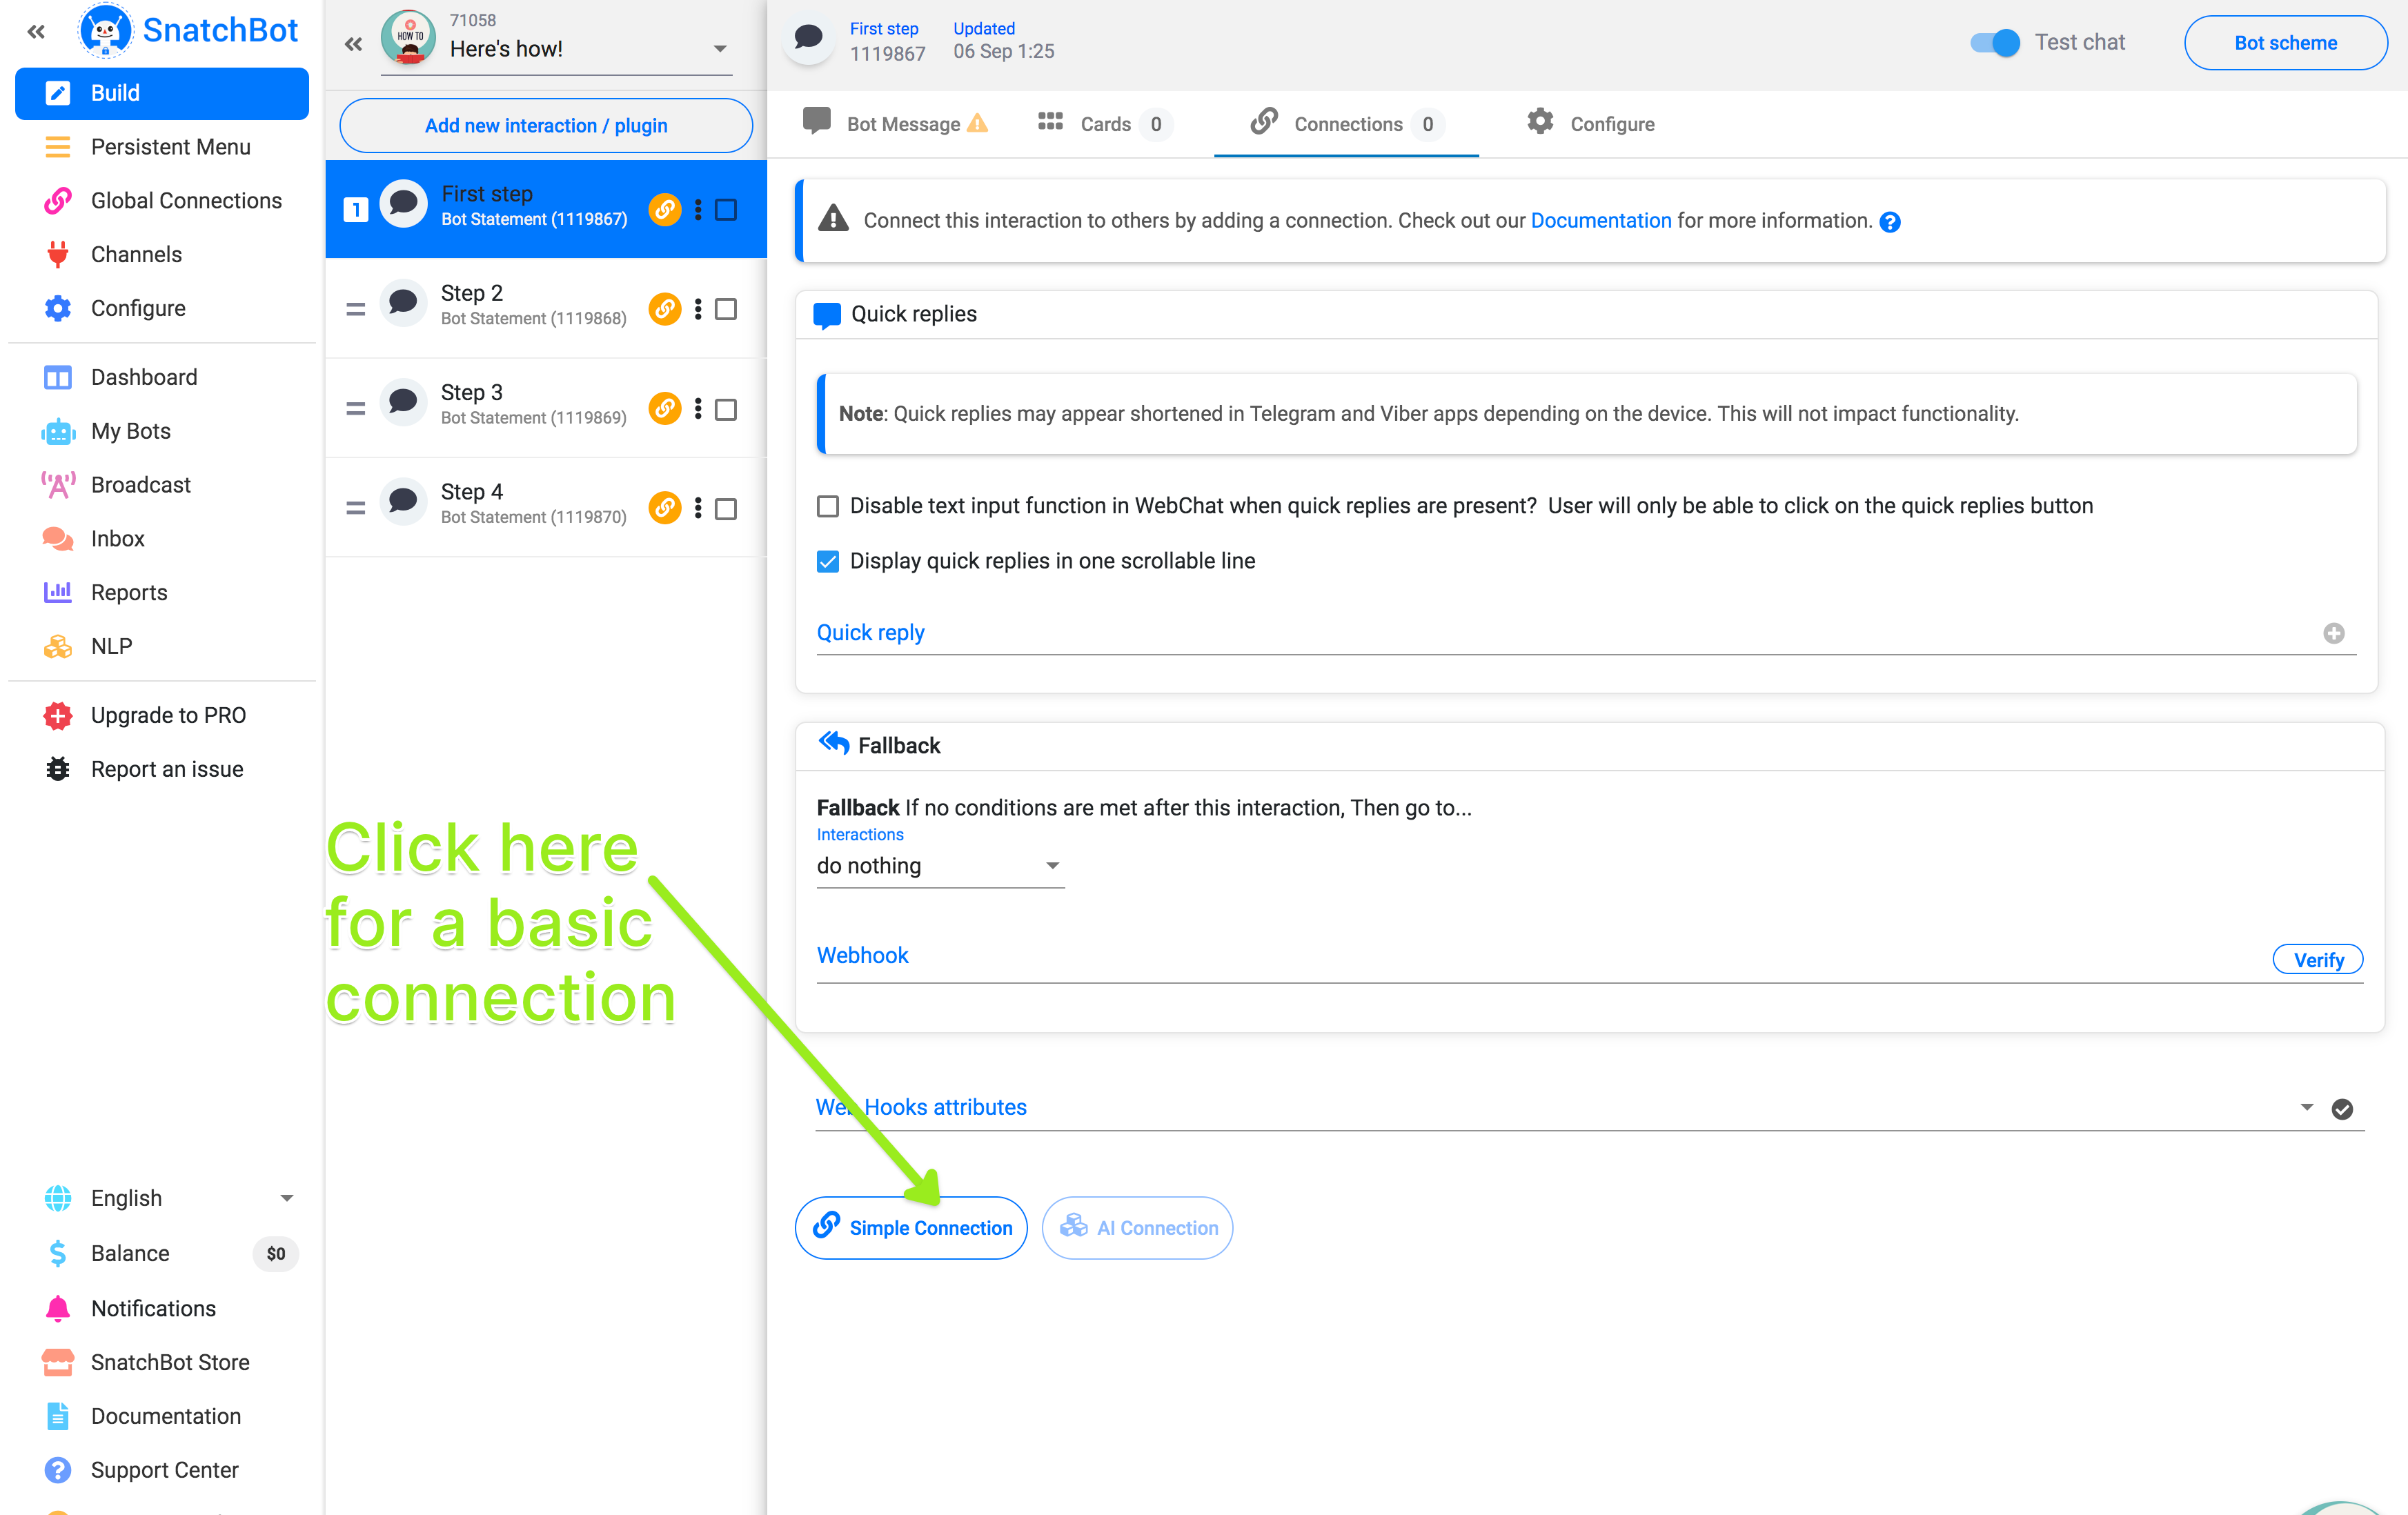Uncheck Display quick replies in one scrollable line

coord(828,561)
